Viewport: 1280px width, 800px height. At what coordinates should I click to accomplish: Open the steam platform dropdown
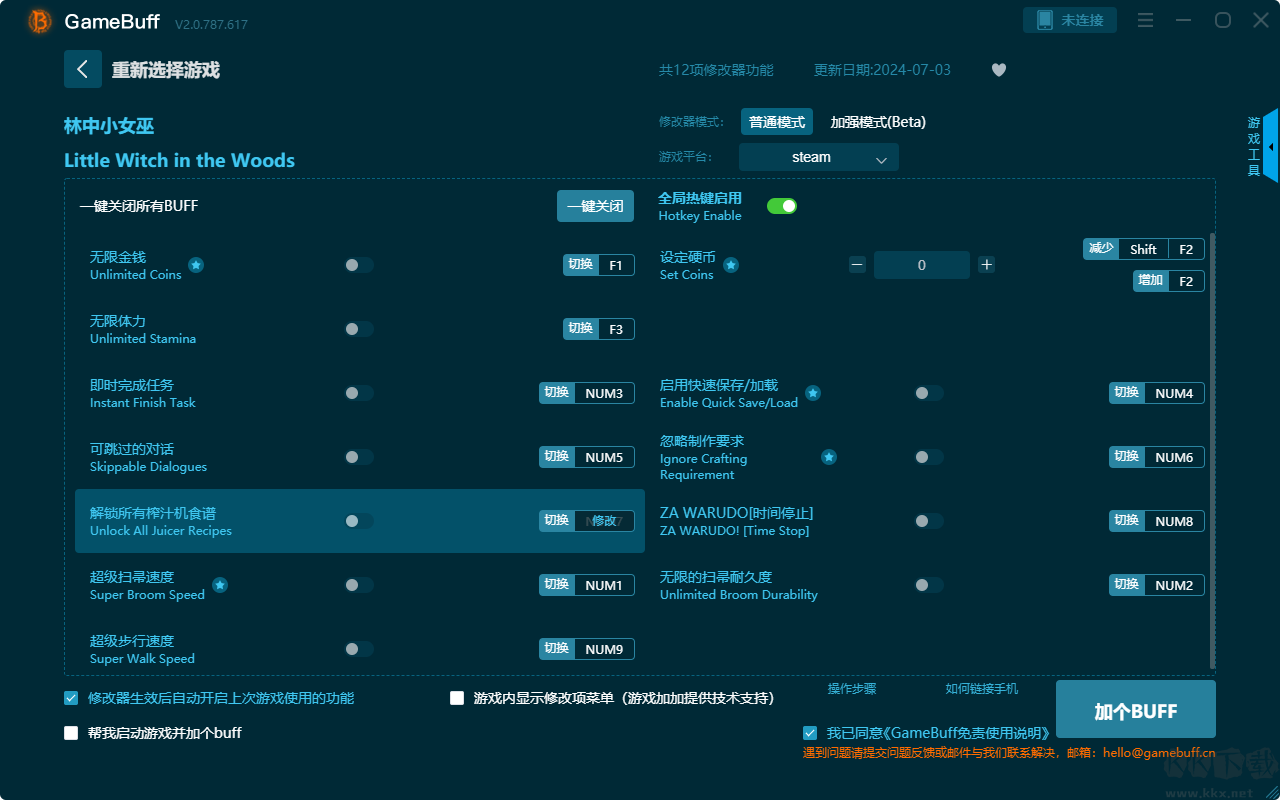pyautogui.click(x=819, y=157)
